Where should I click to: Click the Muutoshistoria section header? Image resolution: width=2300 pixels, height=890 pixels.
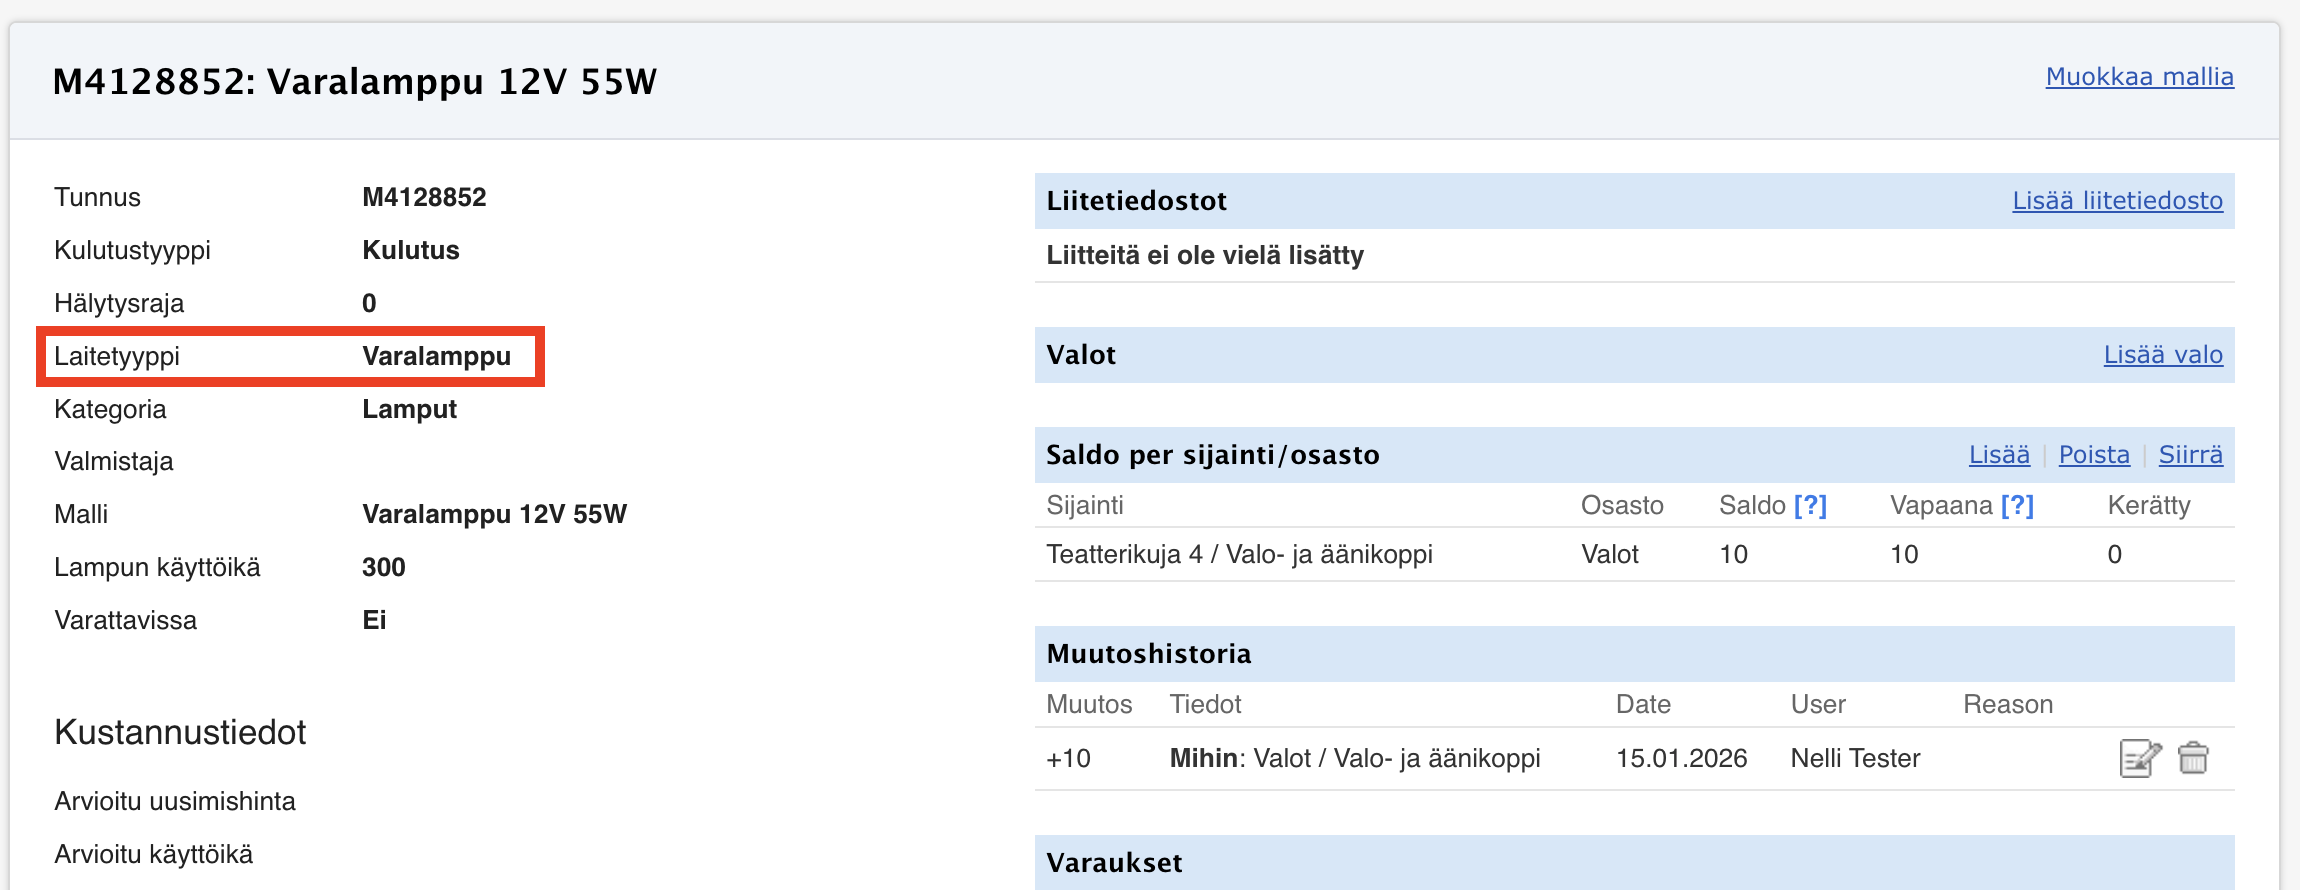[1634, 654]
